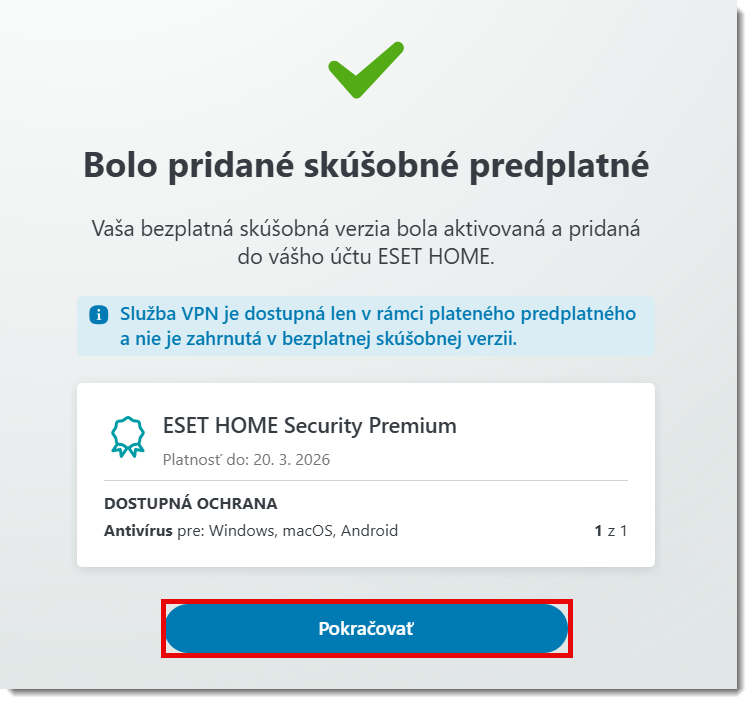
Task: Click the notice line starting "a nie je zahrnutá"
Action: point(318,339)
